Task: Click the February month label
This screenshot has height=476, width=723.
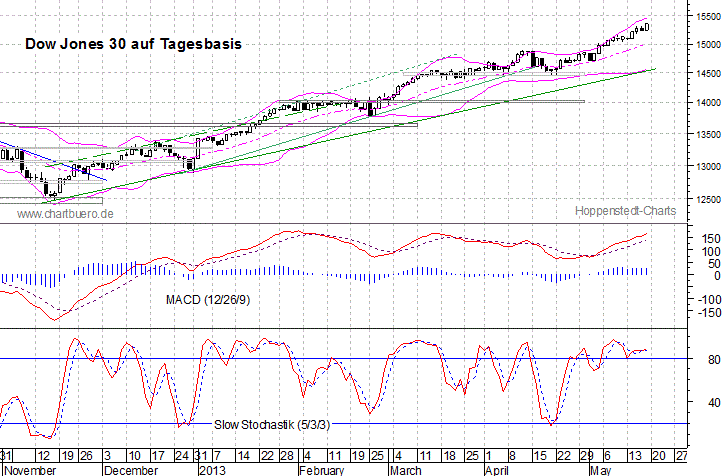Action: coord(321,470)
